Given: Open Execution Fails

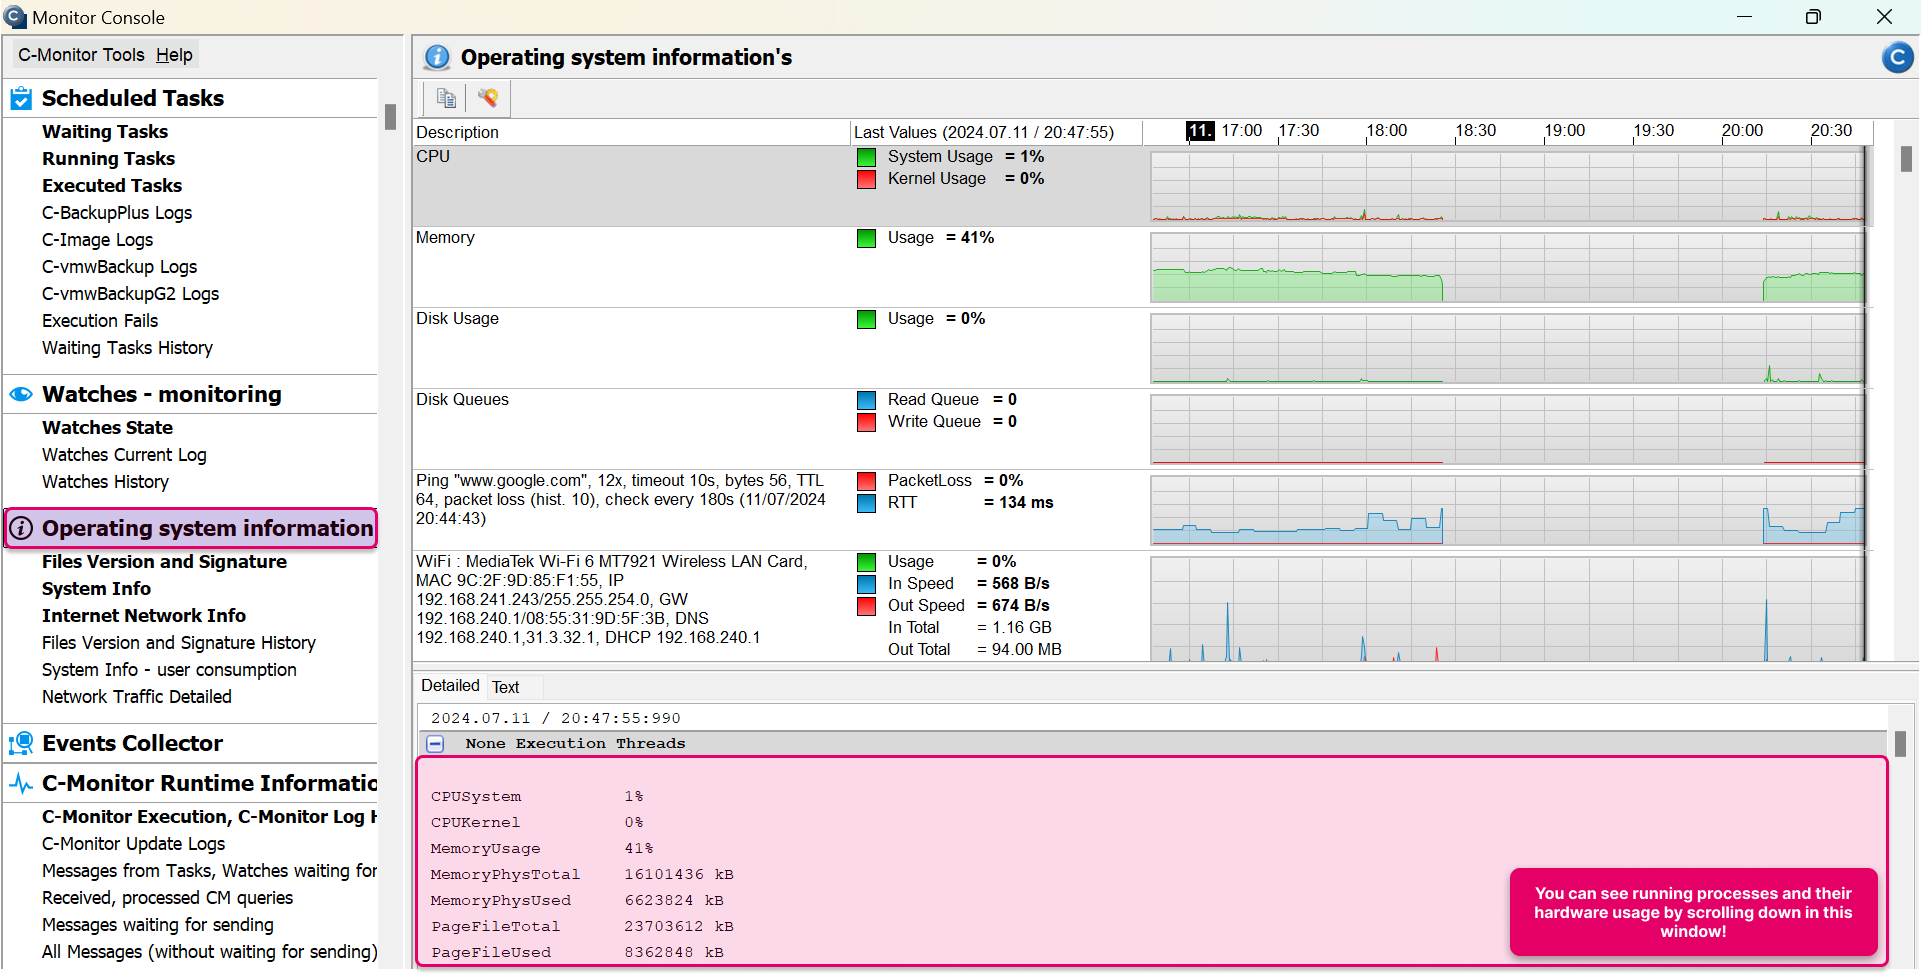Looking at the screenshot, I should [100, 321].
